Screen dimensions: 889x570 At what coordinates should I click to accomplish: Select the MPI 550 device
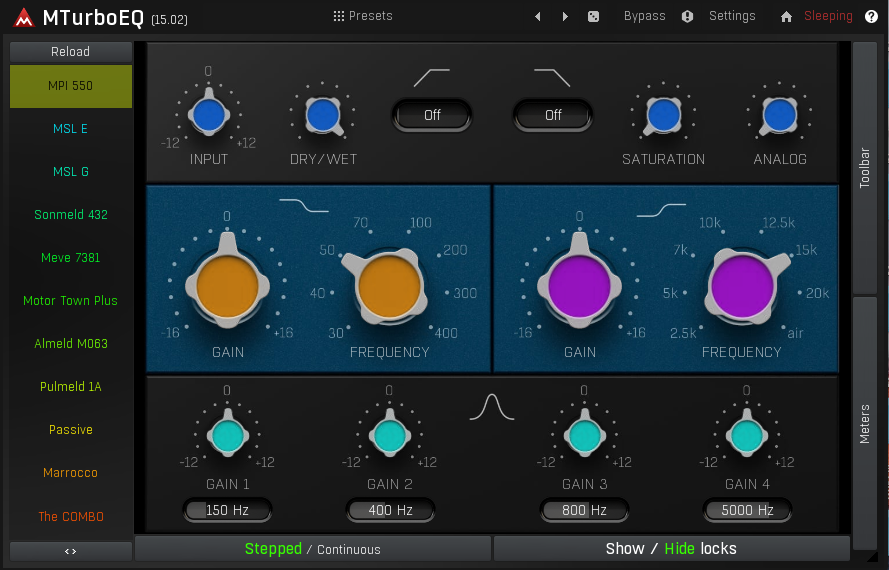point(71,86)
